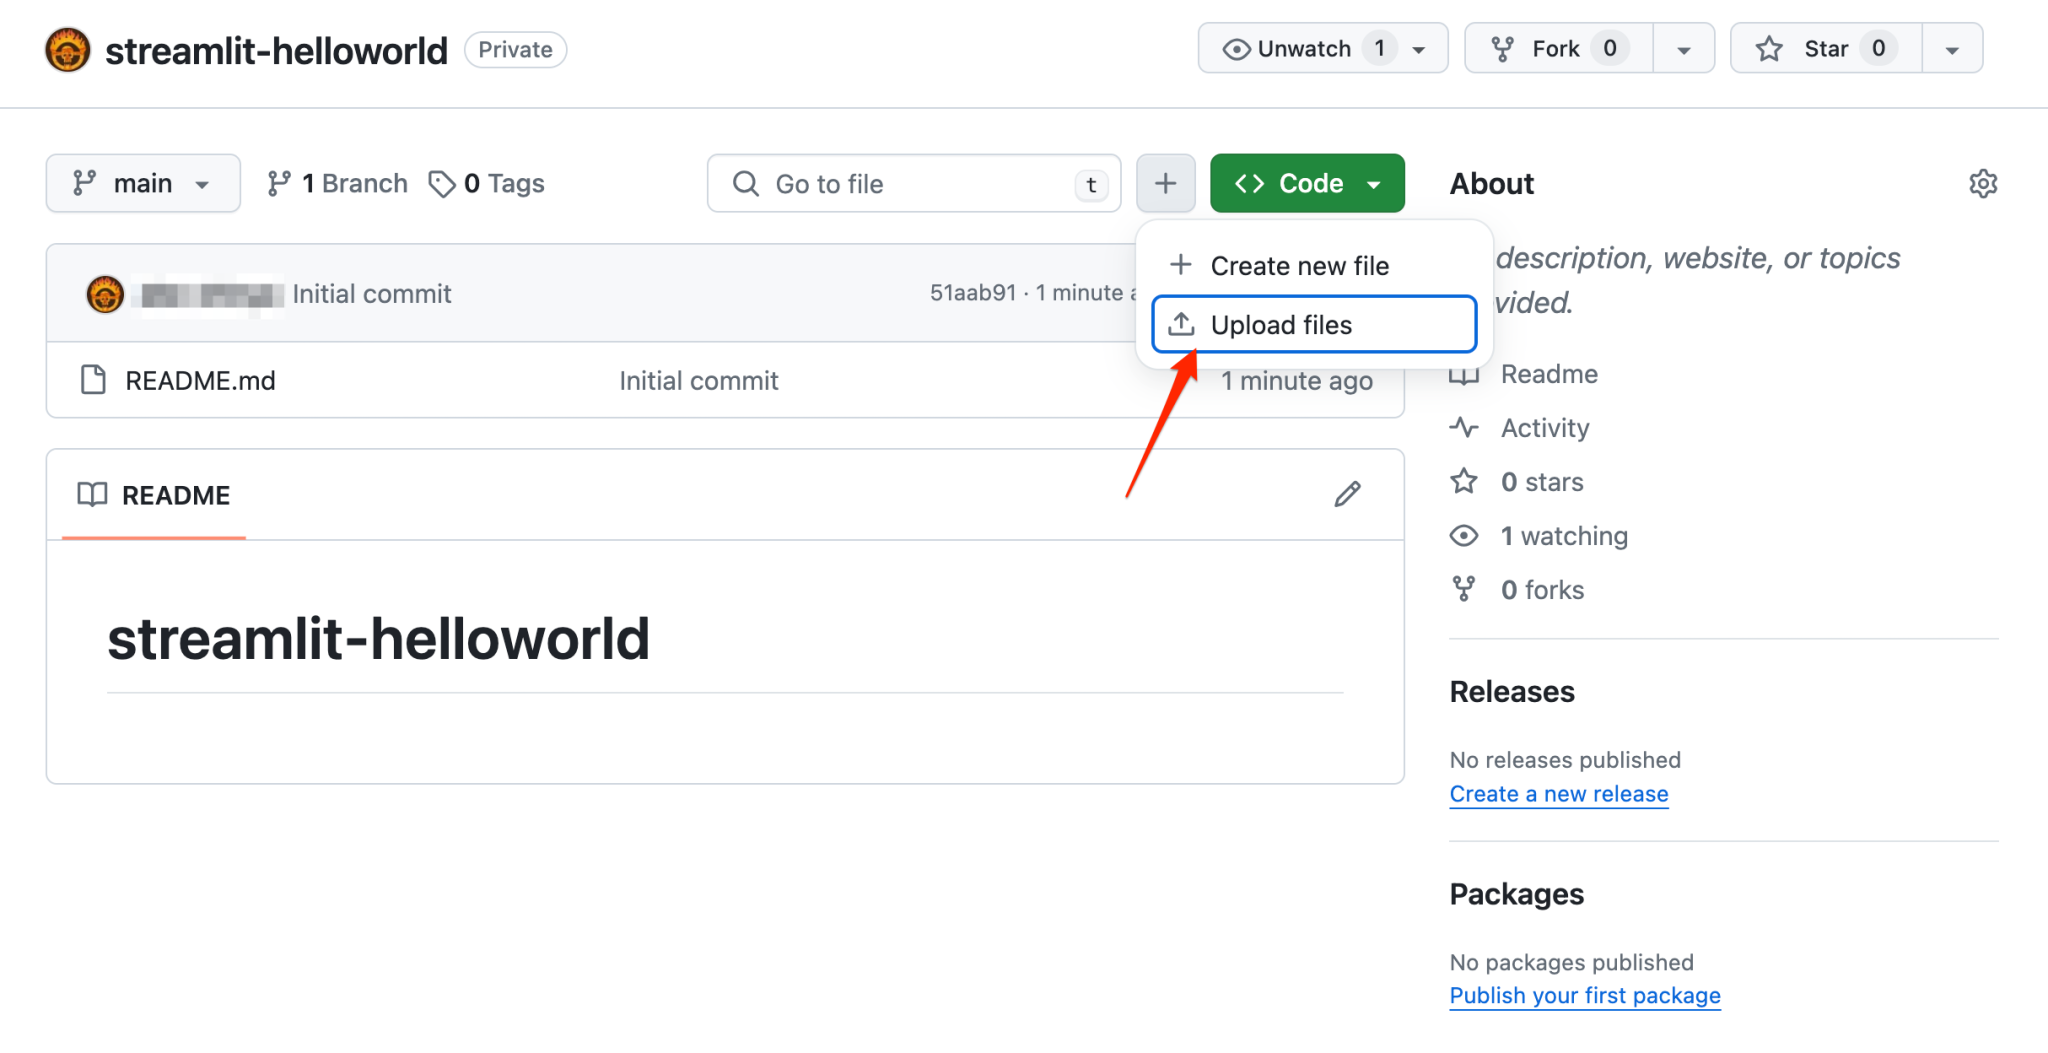Unwatch this repository
The height and width of the screenshot is (1053, 2048).
(x=1305, y=49)
